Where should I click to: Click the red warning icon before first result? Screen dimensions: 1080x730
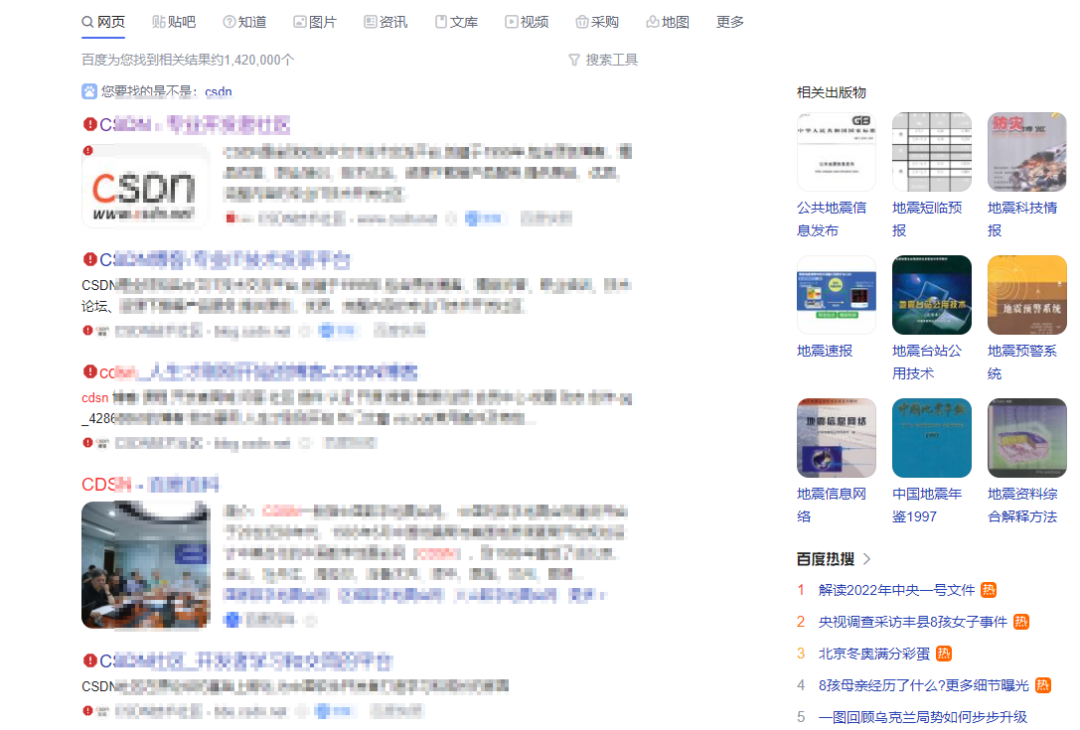coord(90,124)
